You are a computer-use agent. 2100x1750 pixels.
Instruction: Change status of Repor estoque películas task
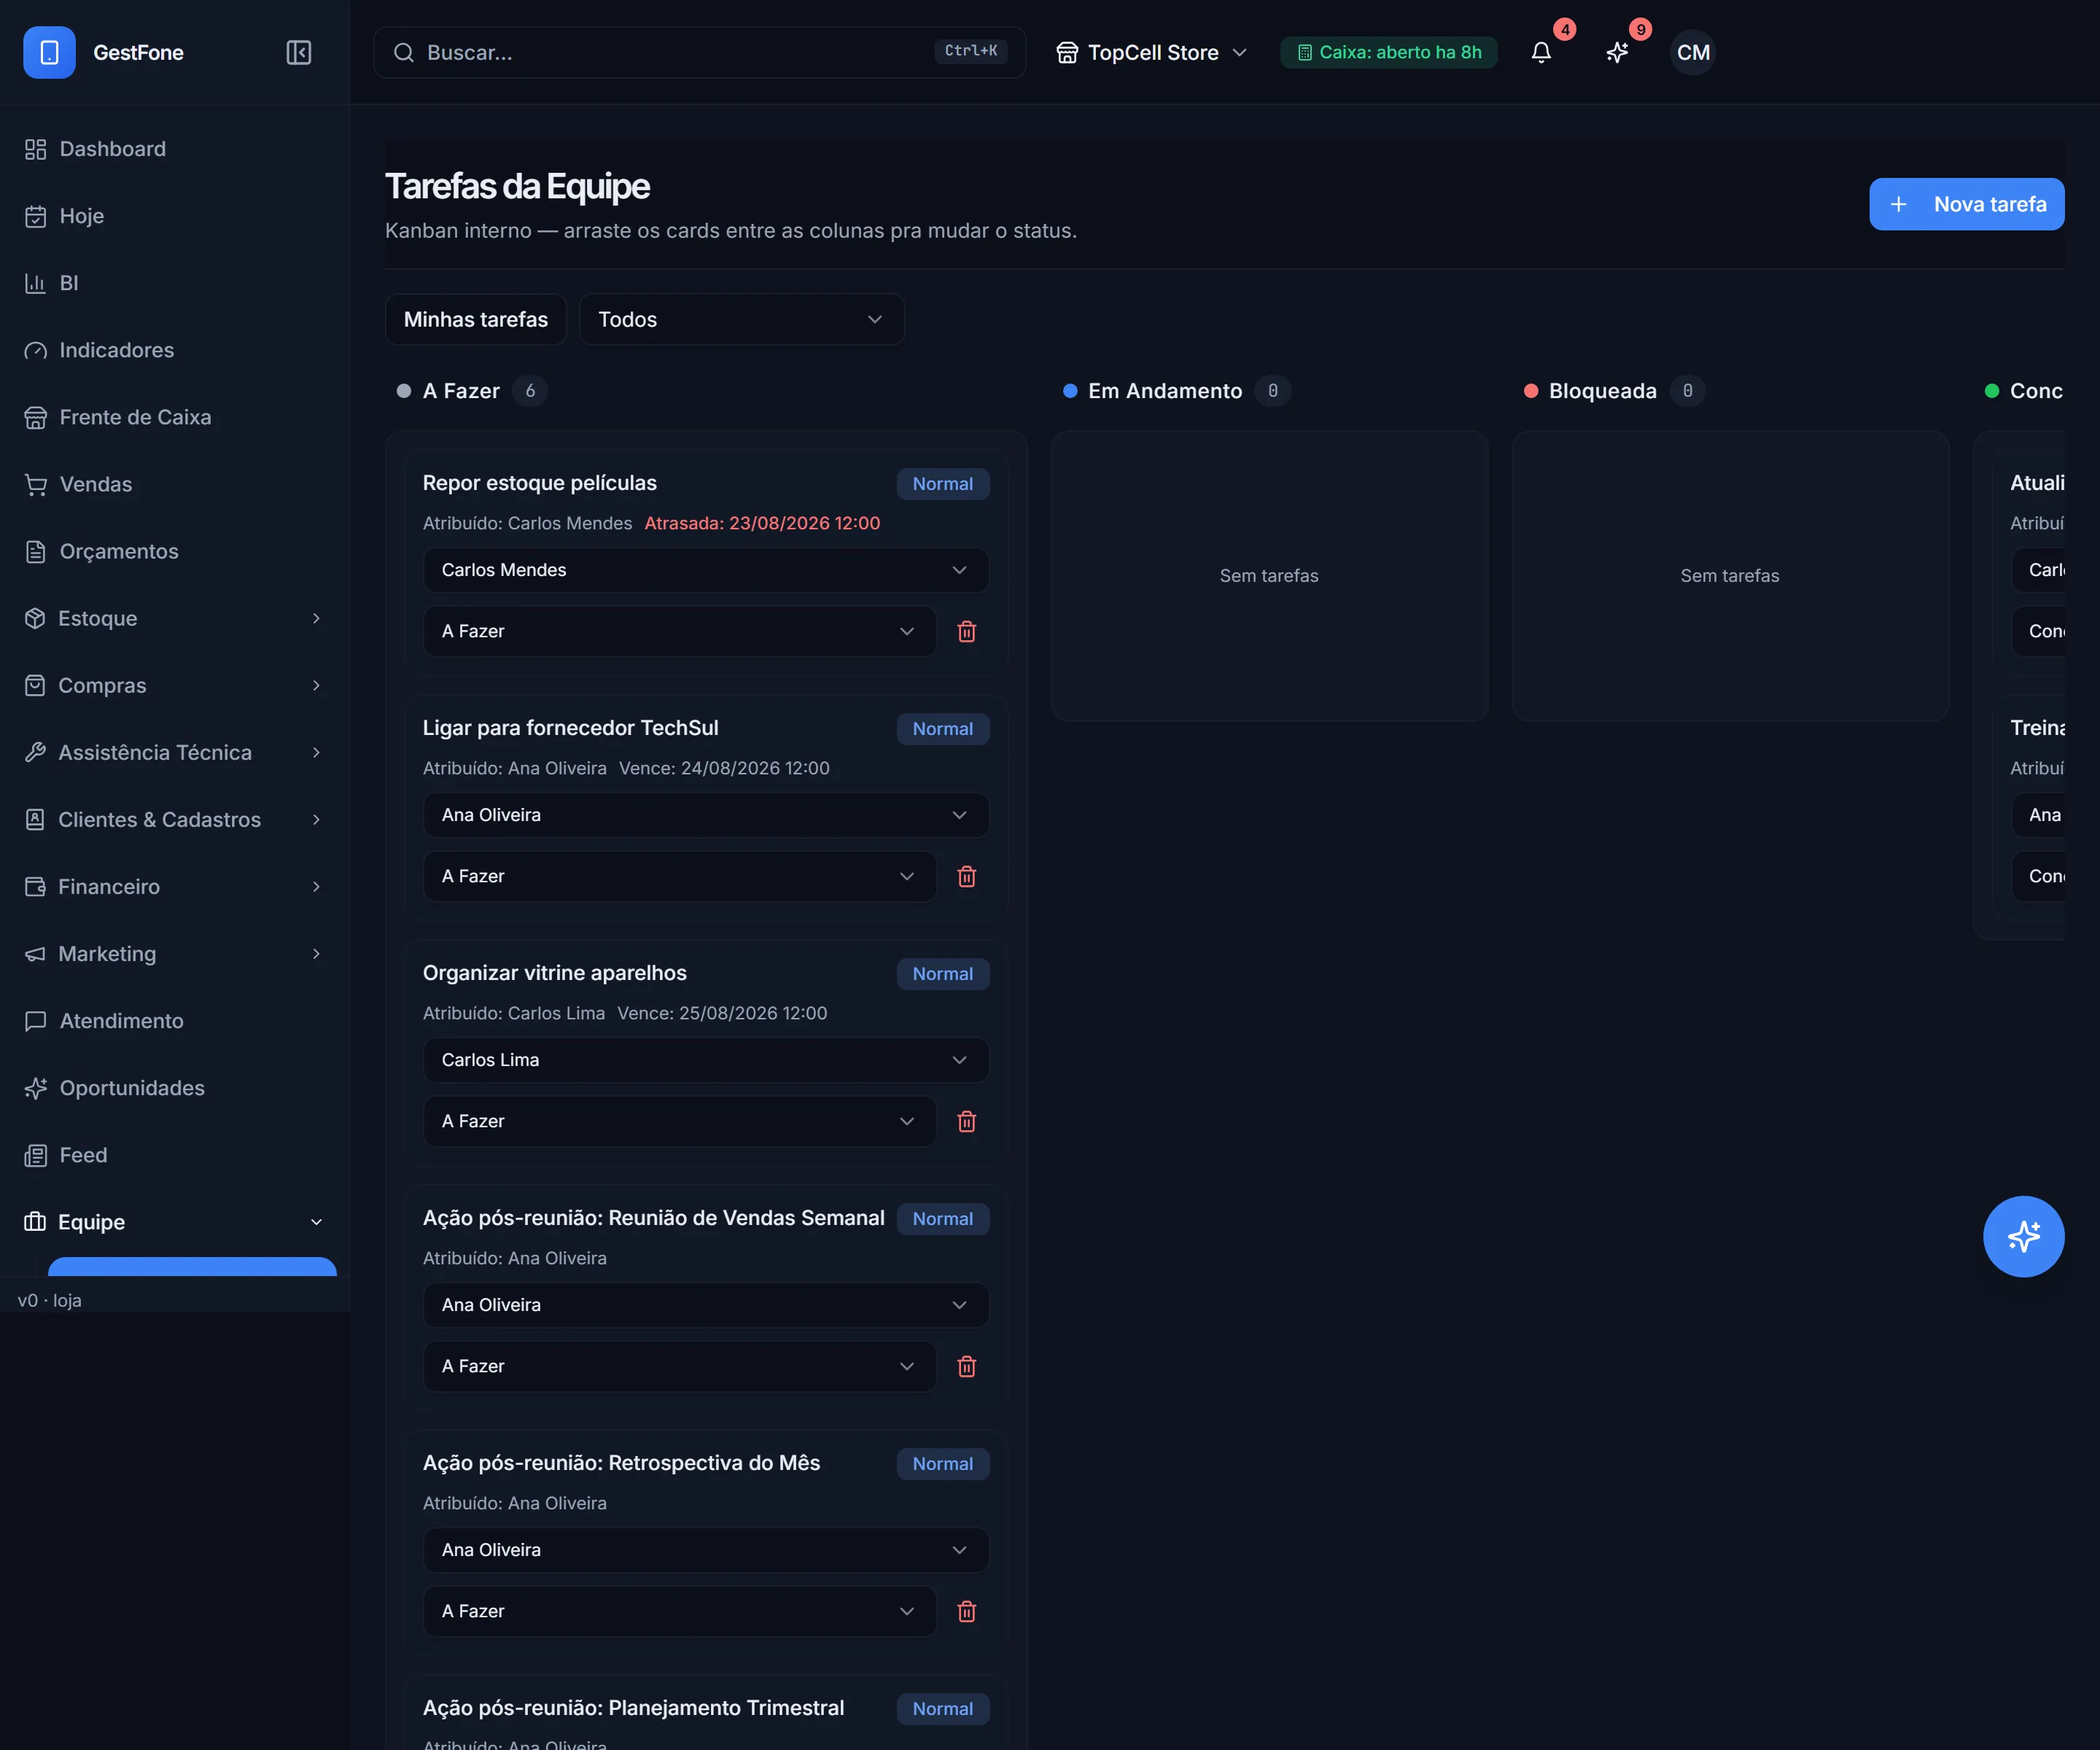tap(680, 631)
